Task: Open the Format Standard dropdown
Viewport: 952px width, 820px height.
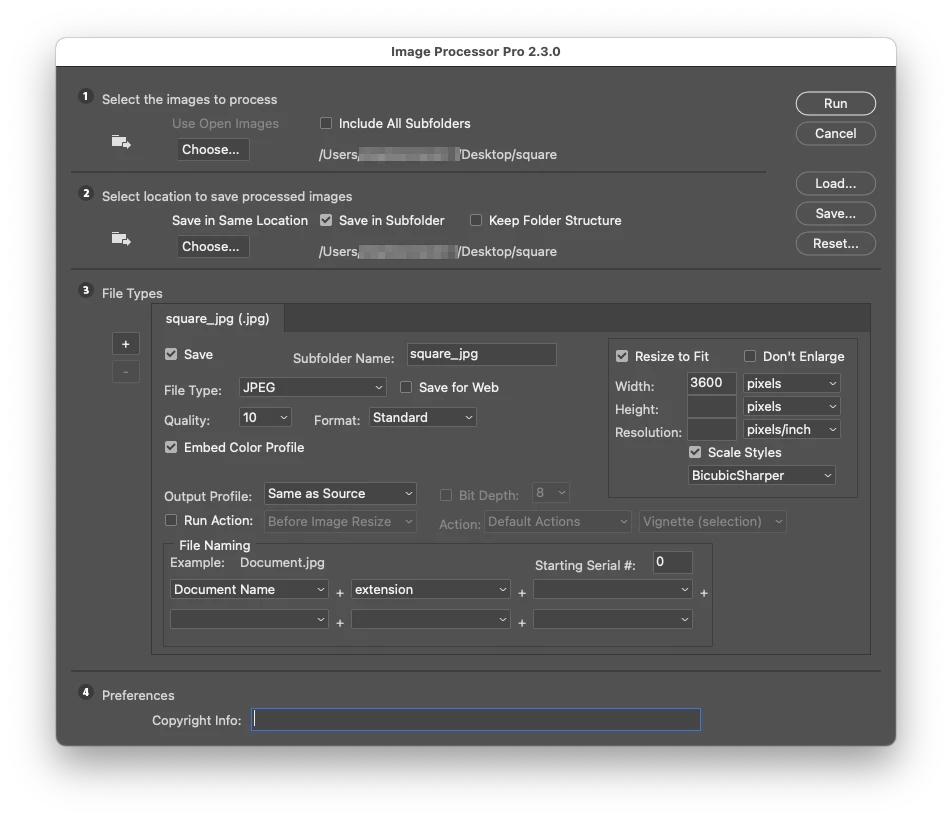Action: pos(423,418)
